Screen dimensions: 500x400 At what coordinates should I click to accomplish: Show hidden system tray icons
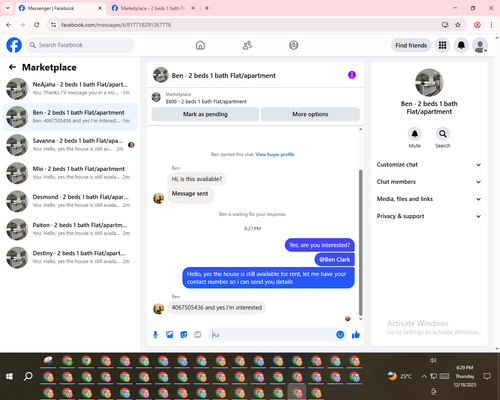pos(424,376)
